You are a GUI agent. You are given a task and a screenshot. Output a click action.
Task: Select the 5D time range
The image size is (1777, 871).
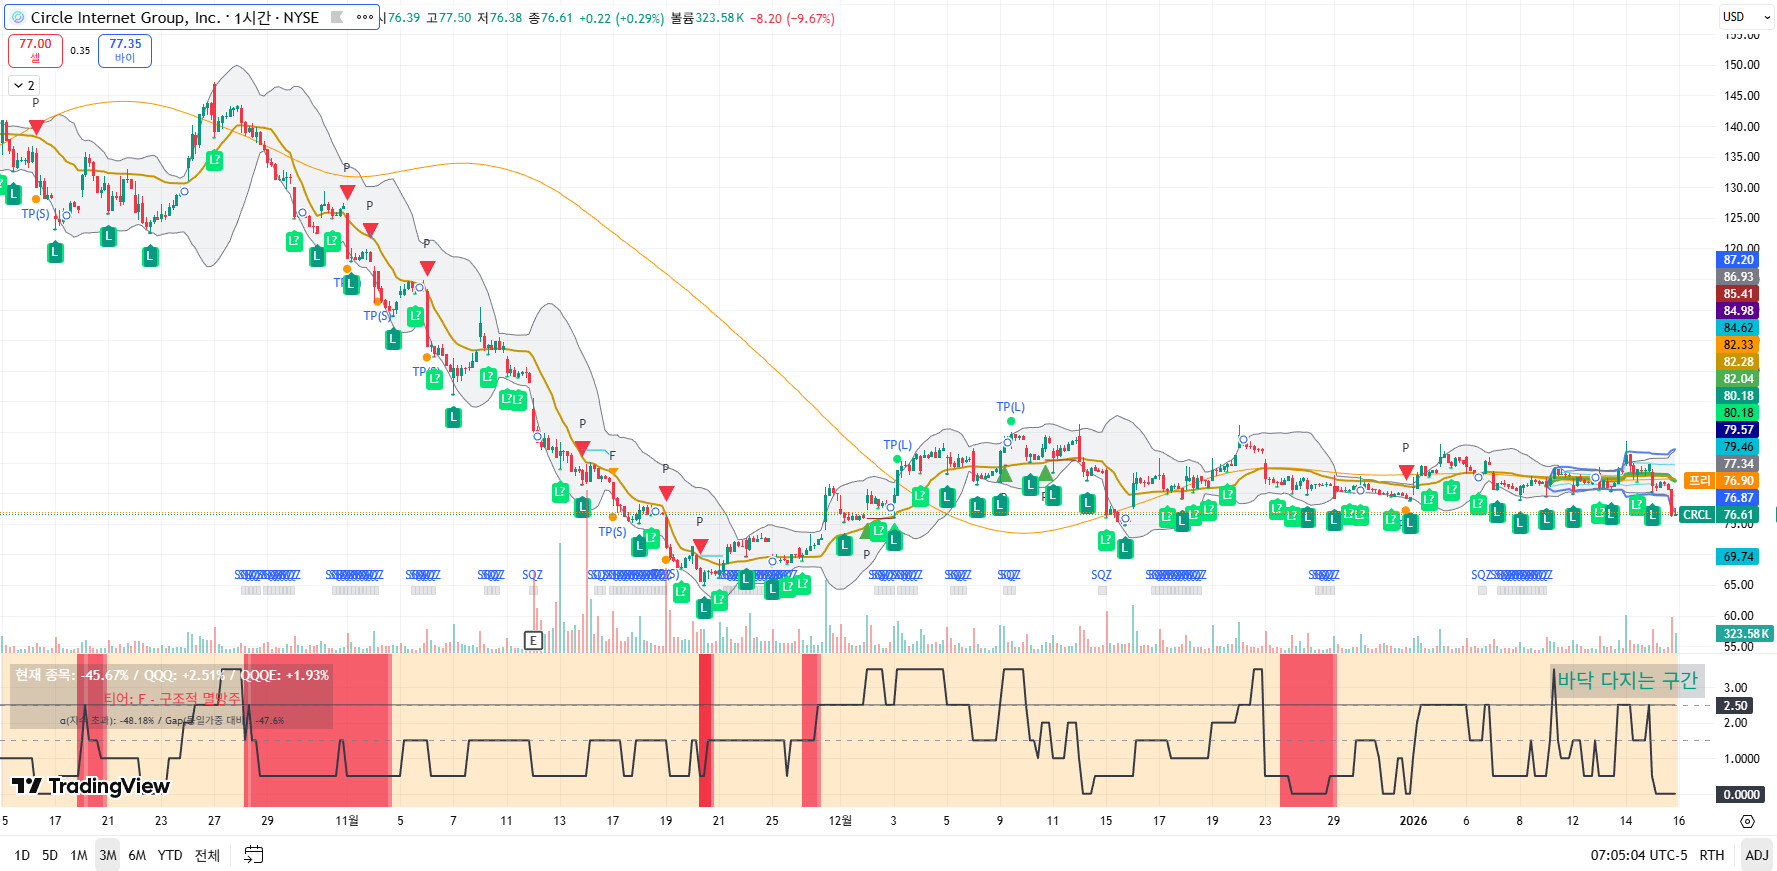click(50, 855)
